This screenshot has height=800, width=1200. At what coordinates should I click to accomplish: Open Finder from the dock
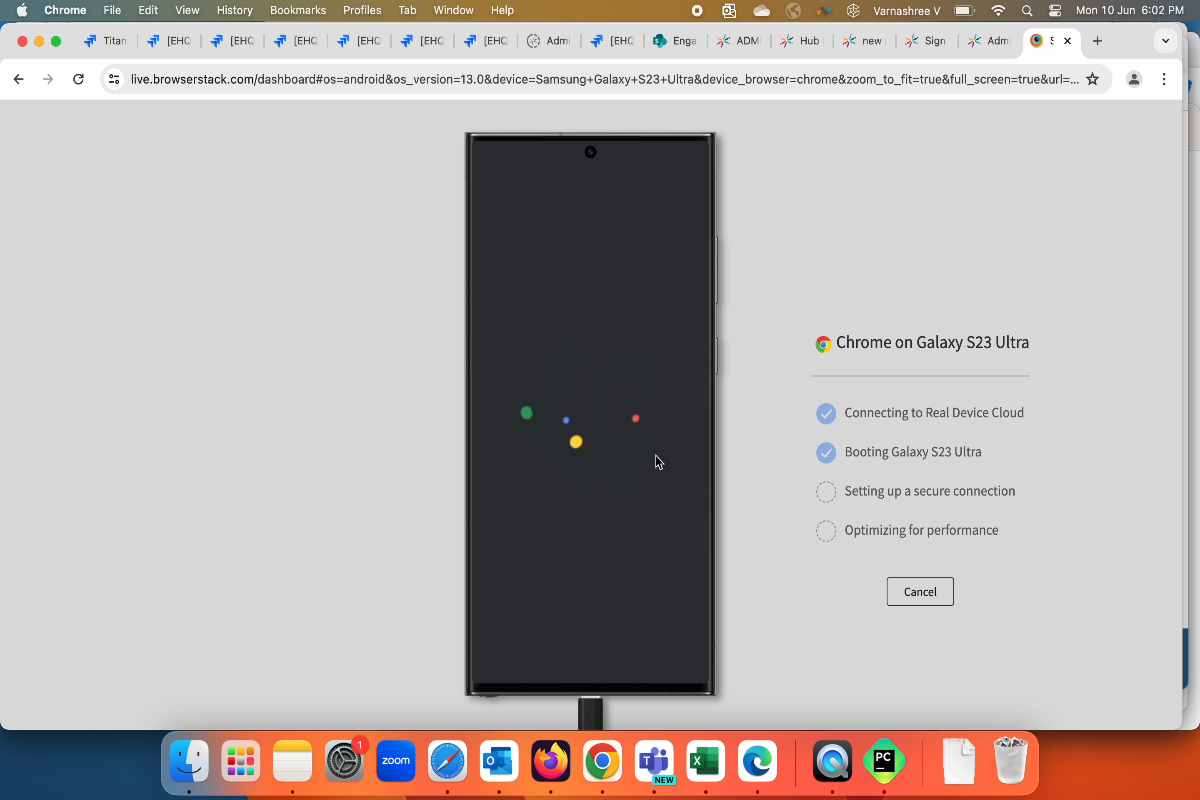tap(188, 761)
